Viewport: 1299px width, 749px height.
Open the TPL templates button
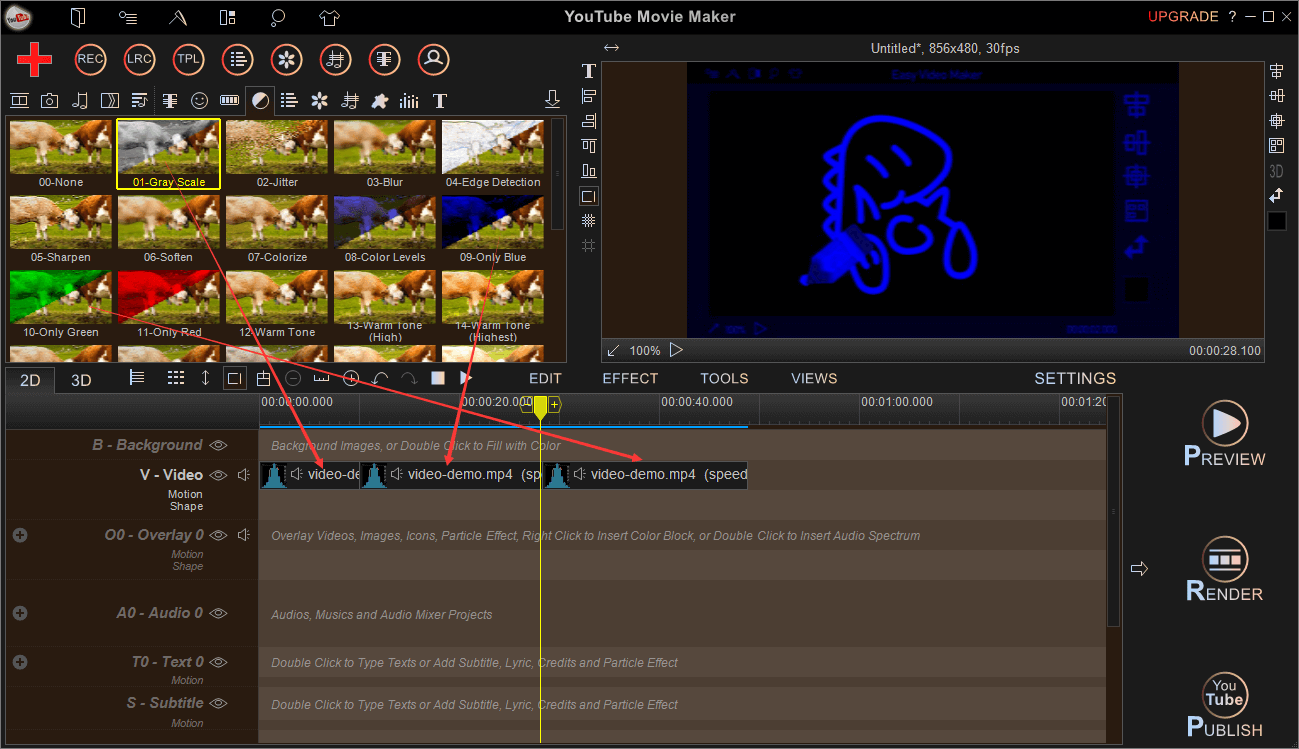pyautogui.click(x=188, y=60)
